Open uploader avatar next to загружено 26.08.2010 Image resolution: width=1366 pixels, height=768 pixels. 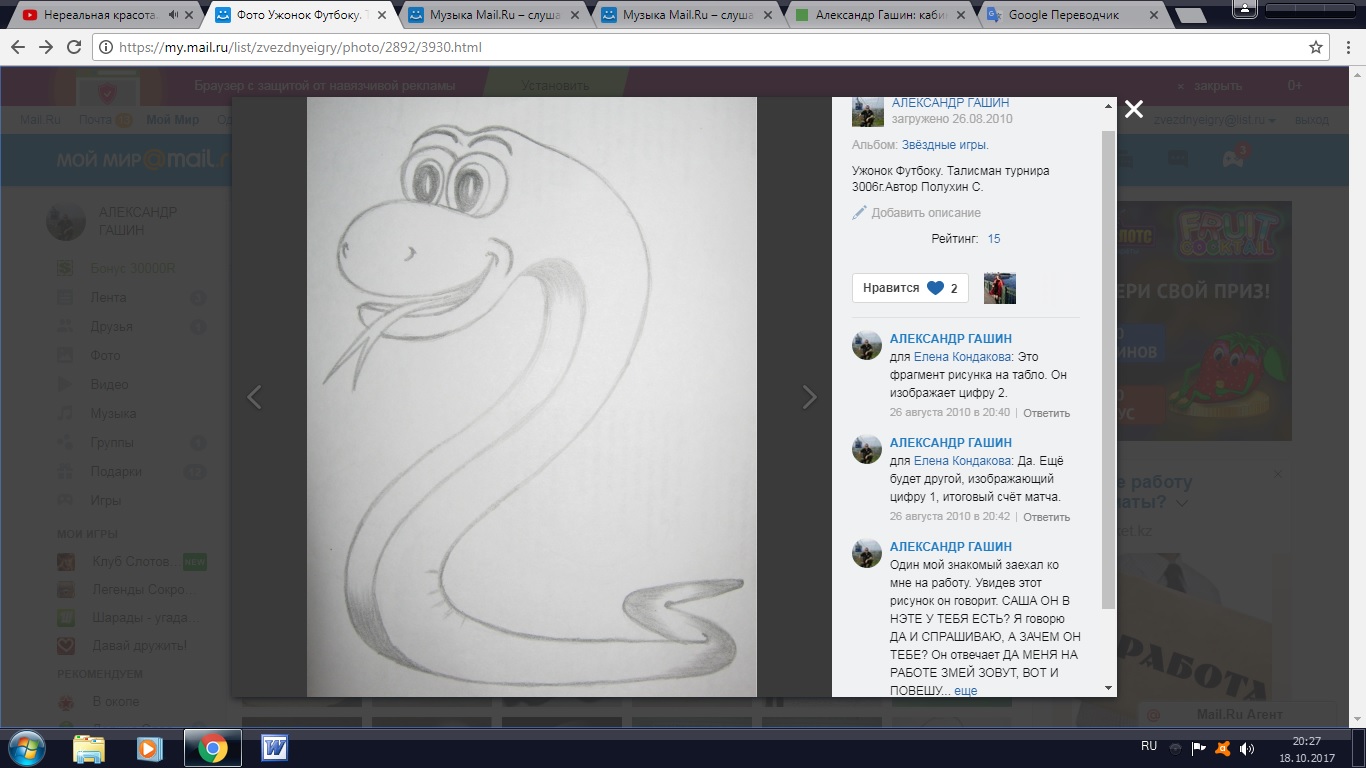[x=867, y=111]
